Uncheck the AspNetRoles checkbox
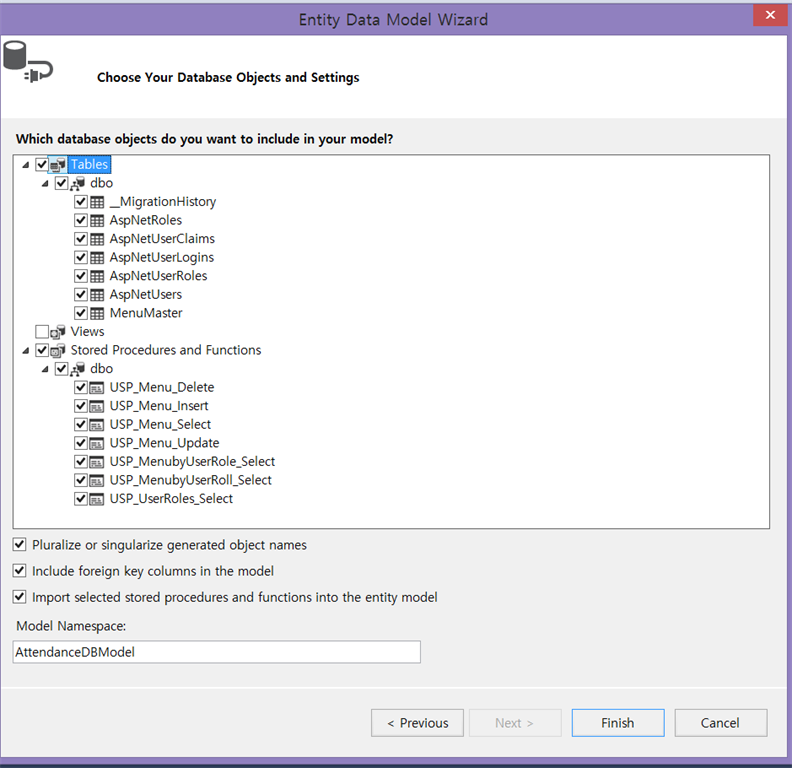 (81, 221)
